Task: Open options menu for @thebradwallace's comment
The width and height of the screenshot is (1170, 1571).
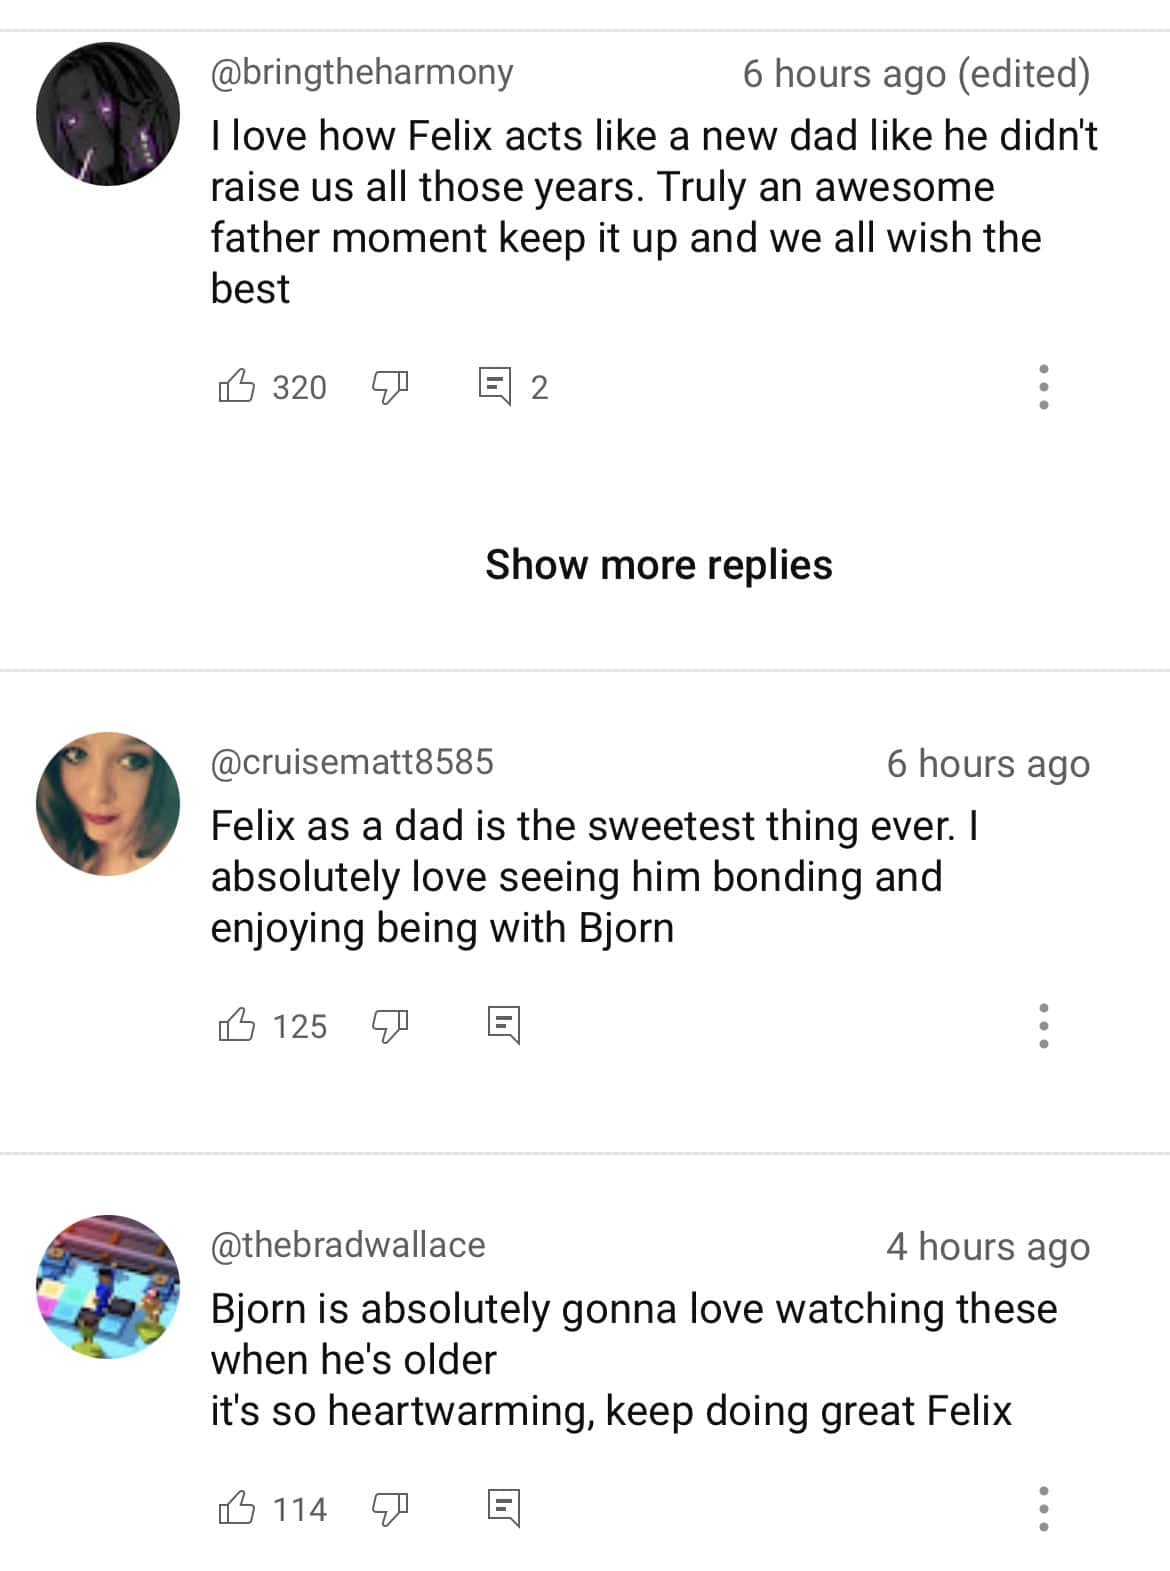Action: click(x=1043, y=1508)
